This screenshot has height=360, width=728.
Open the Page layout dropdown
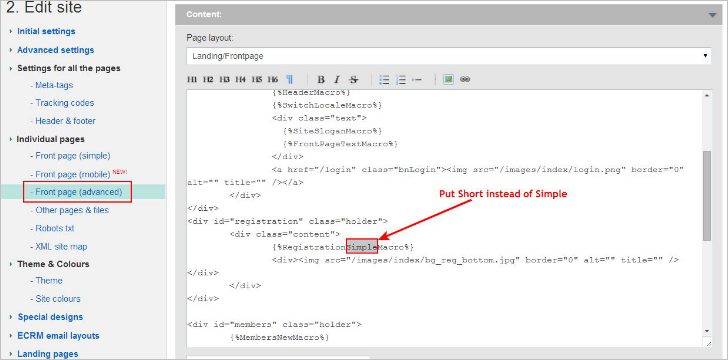[448, 56]
